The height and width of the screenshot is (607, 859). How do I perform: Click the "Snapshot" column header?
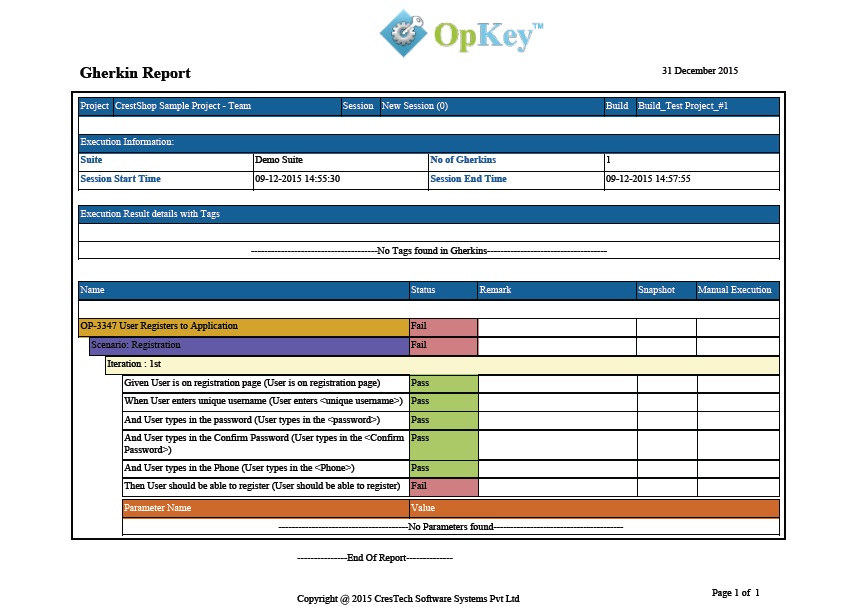666,290
